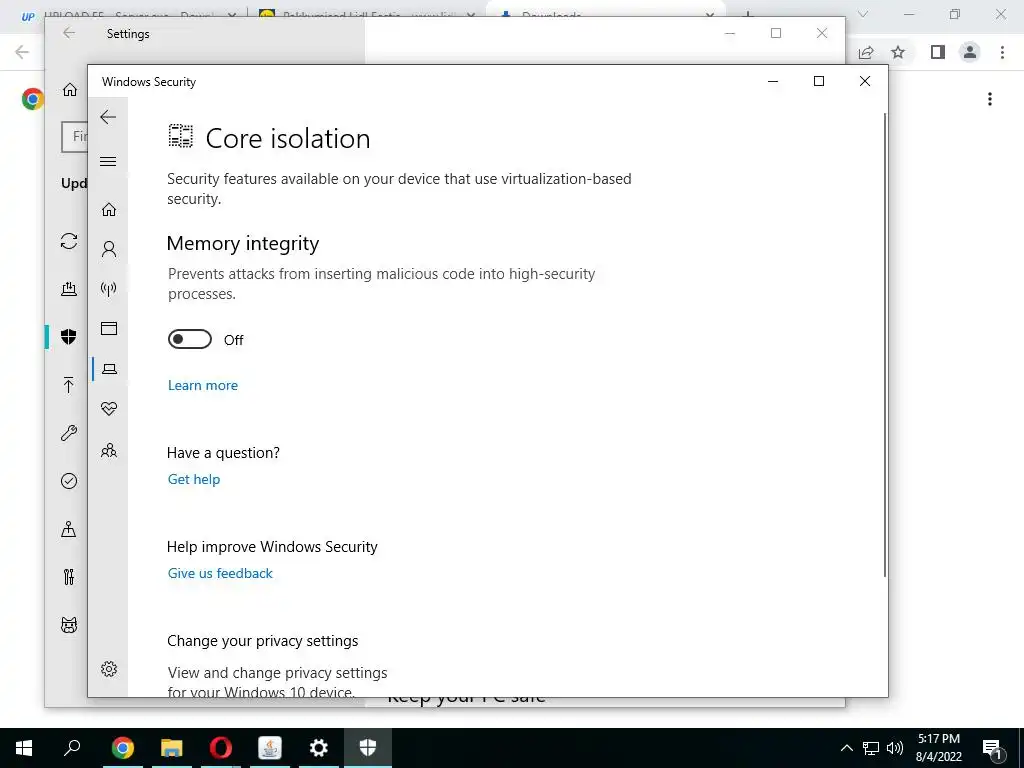Open Backup arrow icon in Settings sidebar
Image resolution: width=1024 pixels, height=768 pixels.
point(69,385)
